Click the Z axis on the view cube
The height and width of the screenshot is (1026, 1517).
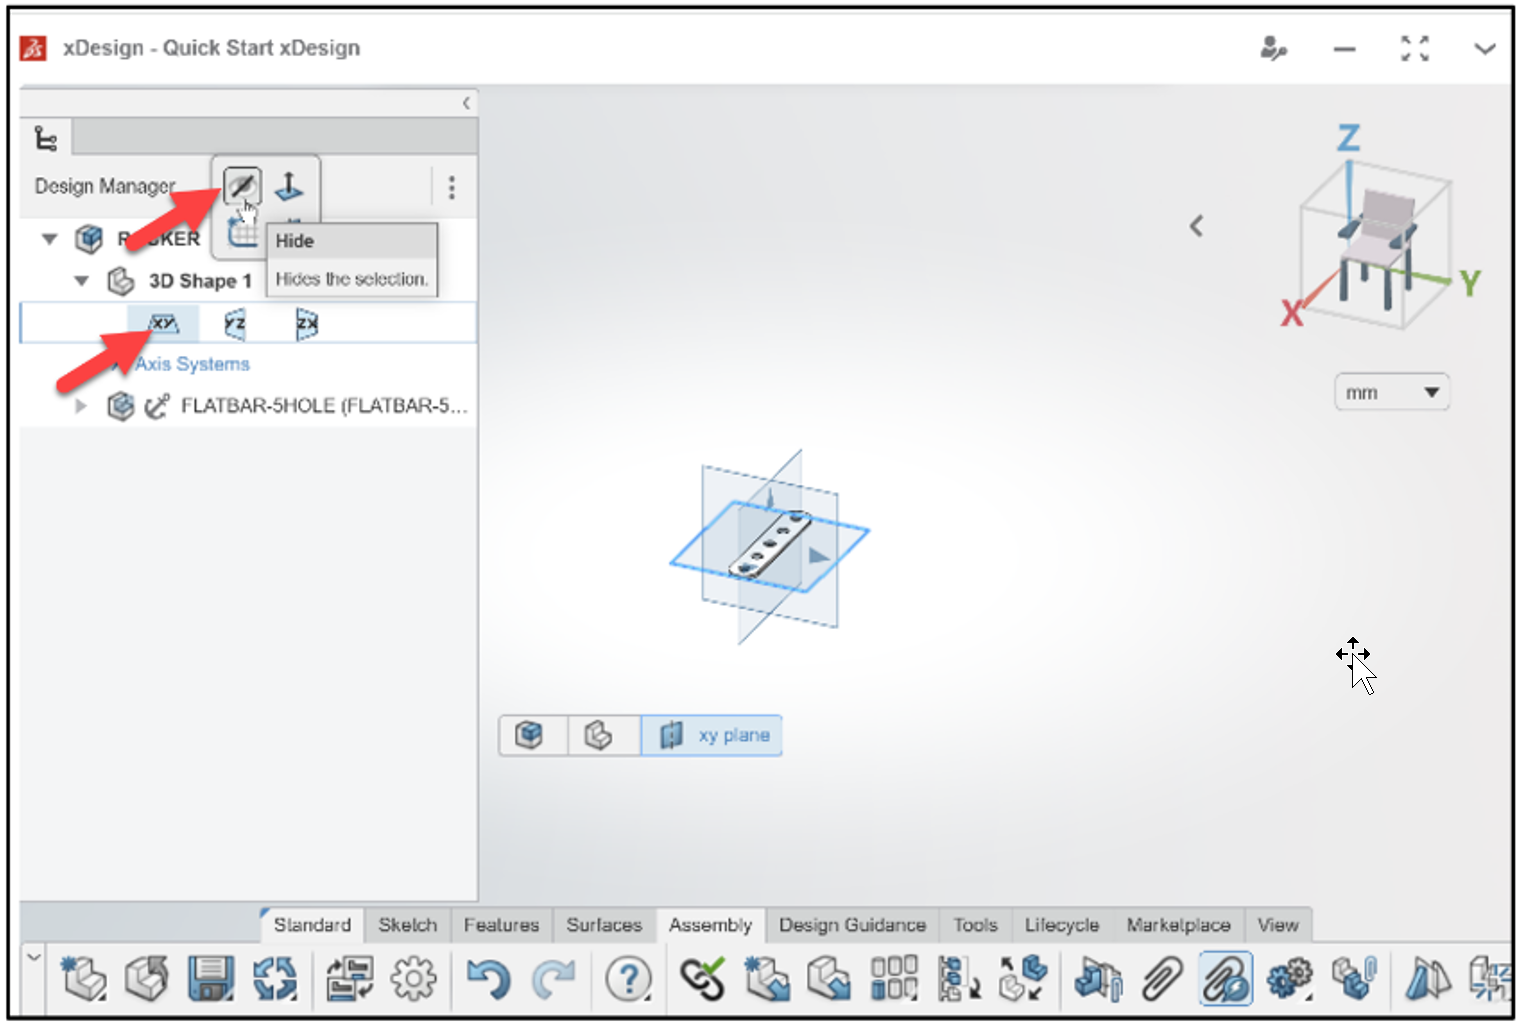1348,137
